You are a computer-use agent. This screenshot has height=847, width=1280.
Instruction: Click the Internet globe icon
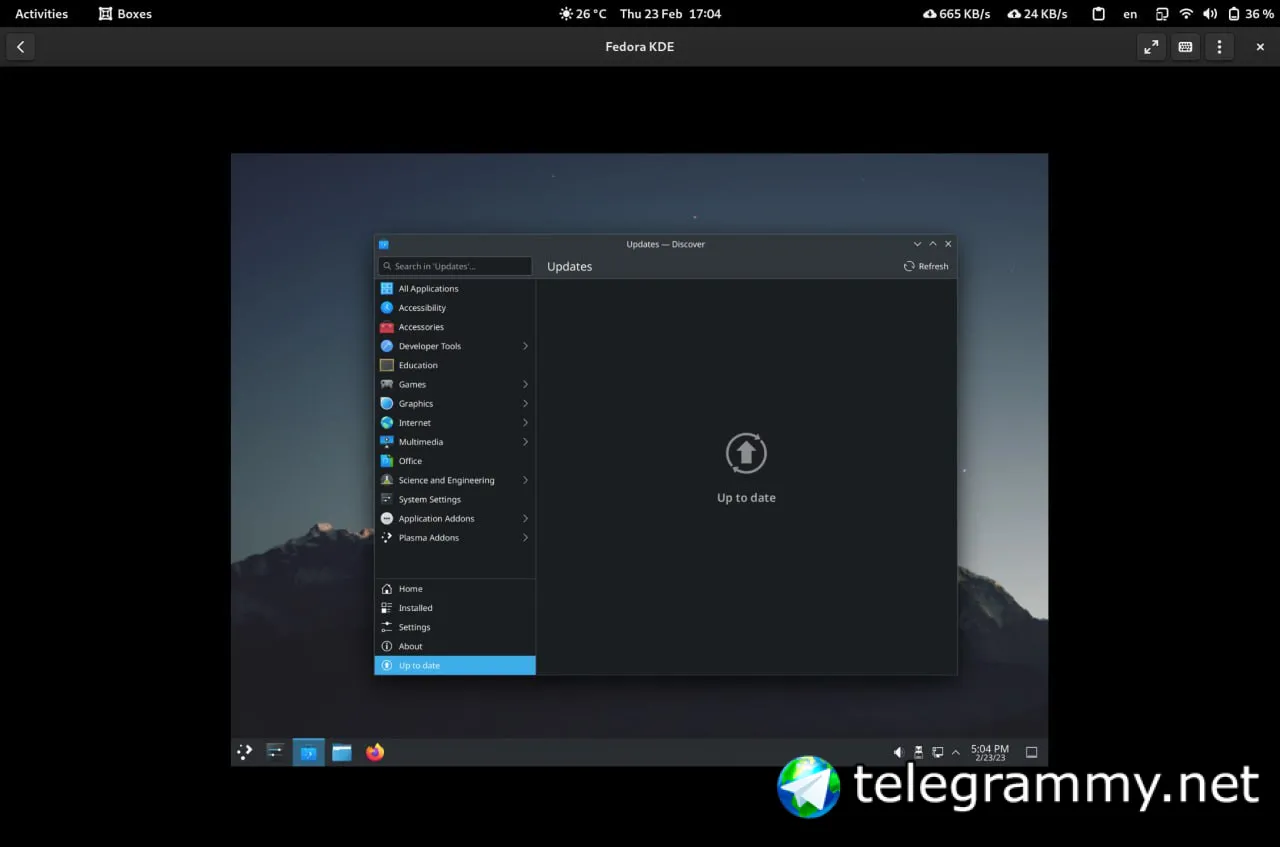click(387, 423)
